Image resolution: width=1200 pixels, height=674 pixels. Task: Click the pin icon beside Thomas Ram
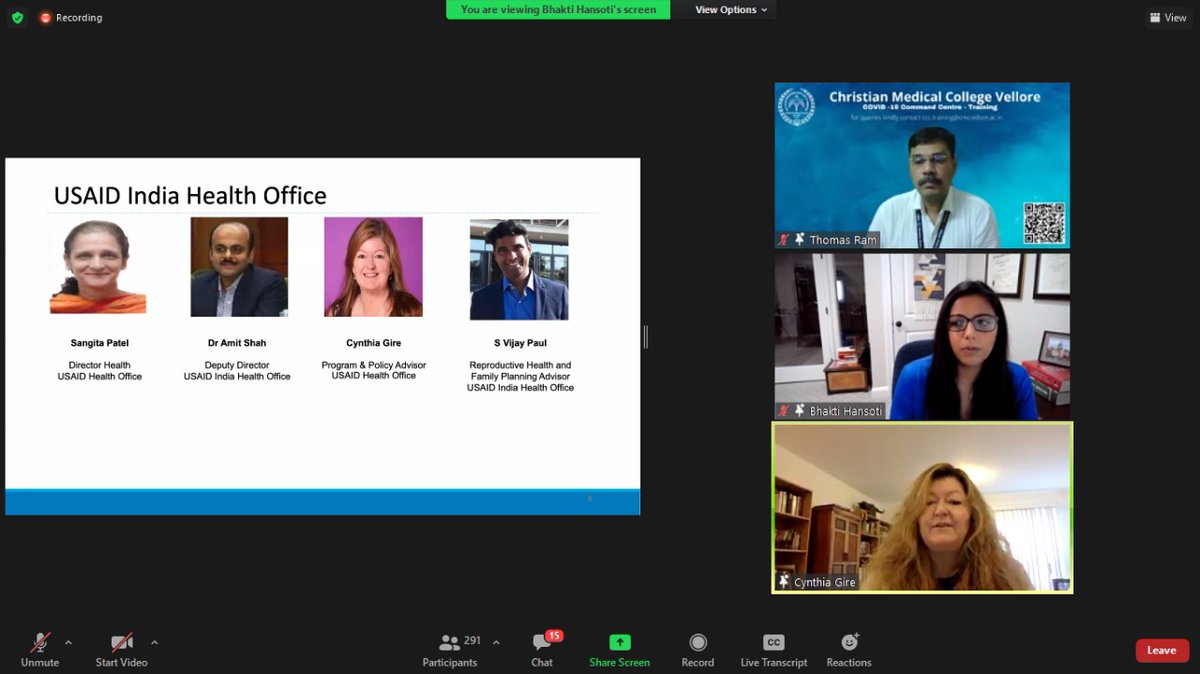(x=800, y=240)
